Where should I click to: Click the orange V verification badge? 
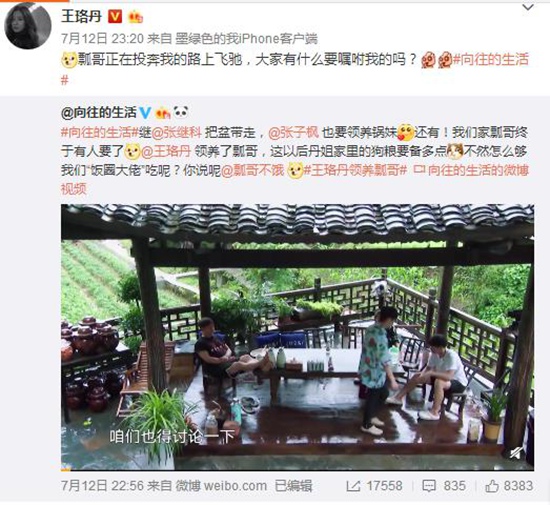pos(115,16)
